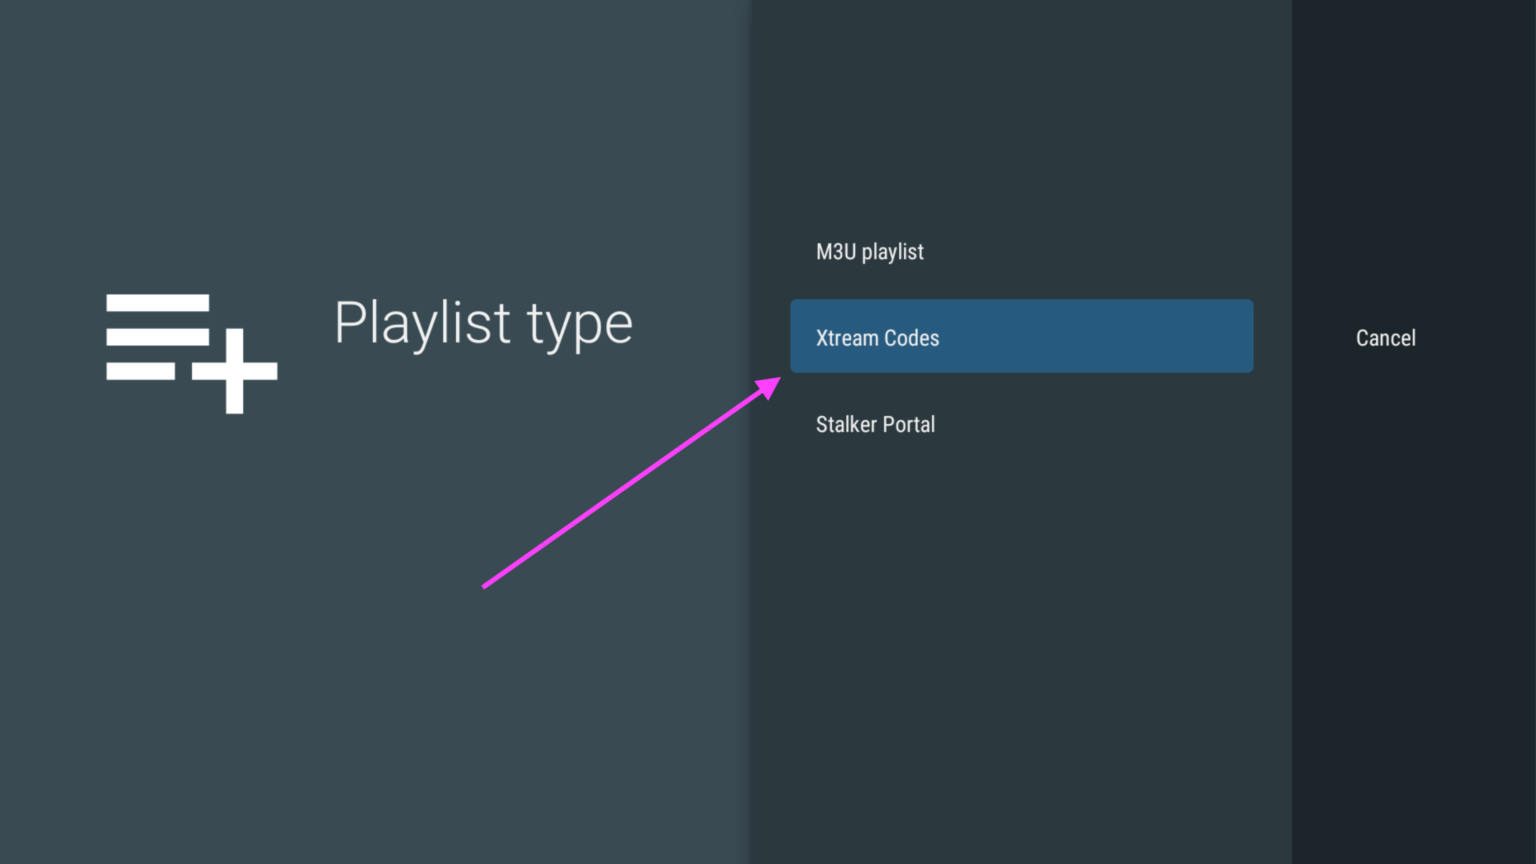
Task: Click the topmost playlist type entry
Action: (869, 251)
